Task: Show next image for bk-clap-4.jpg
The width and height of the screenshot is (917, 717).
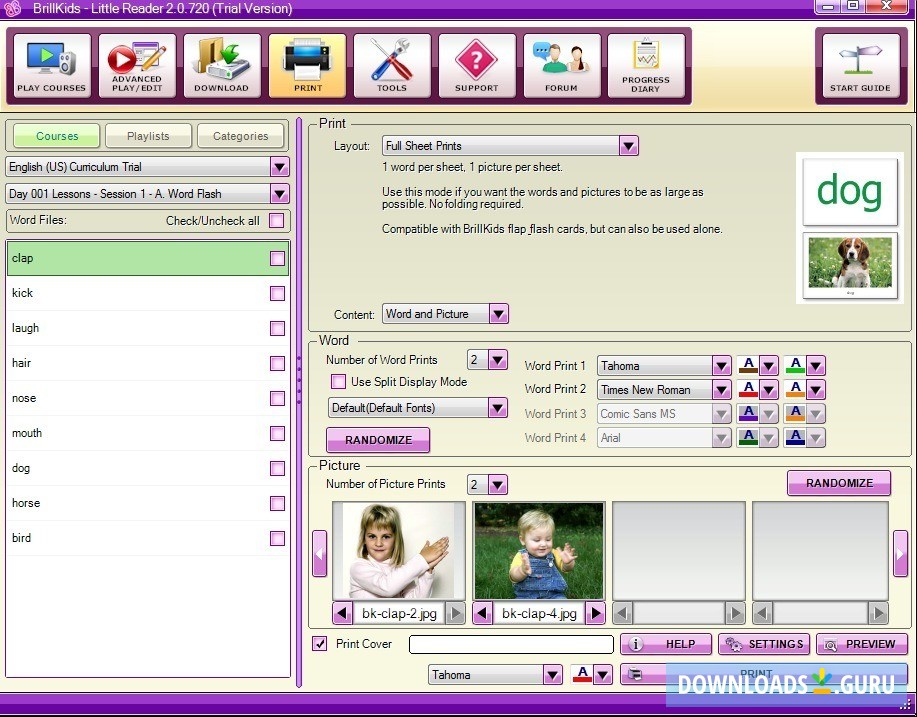Action: [595, 613]
